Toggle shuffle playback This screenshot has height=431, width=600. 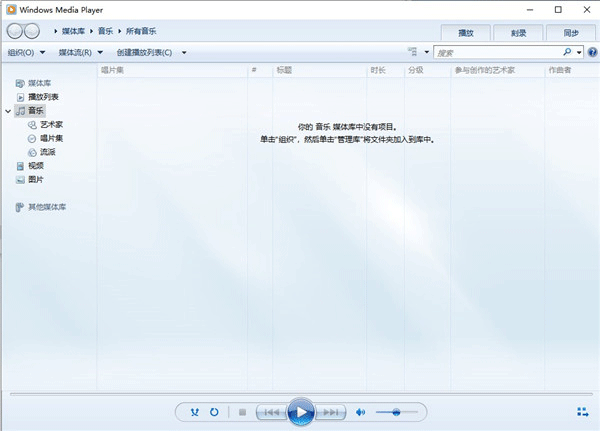(x=195, y=412)
